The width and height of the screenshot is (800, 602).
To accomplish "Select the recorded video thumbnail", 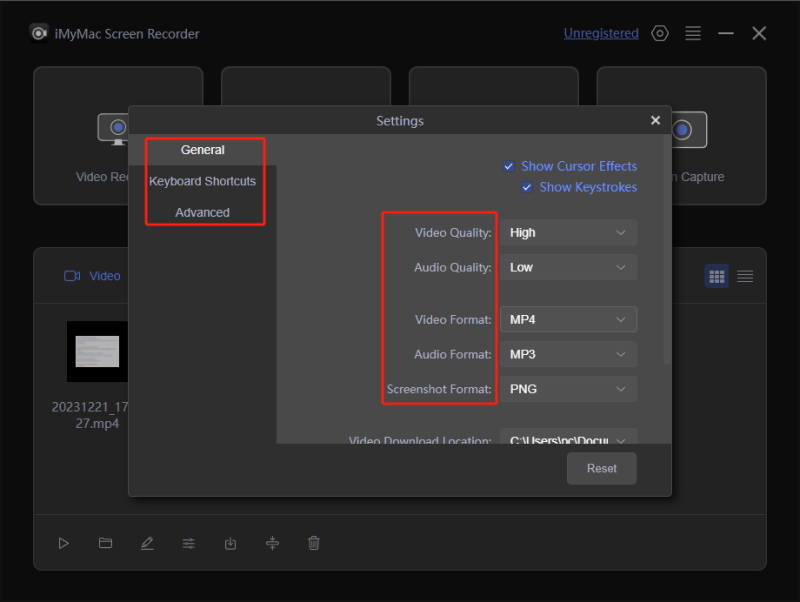I will (x=97, y=352).
